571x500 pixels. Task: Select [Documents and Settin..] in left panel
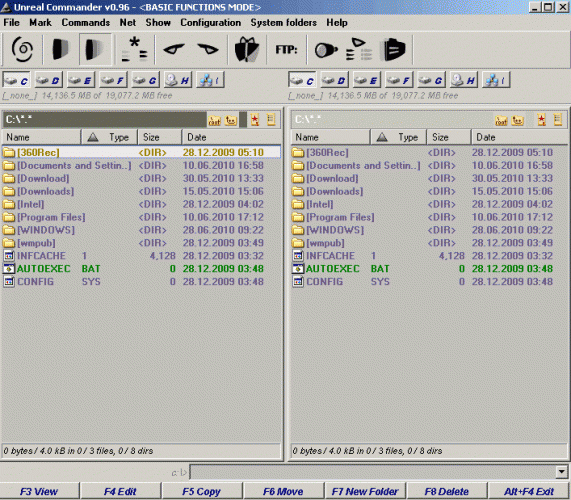tap(141, 165)
